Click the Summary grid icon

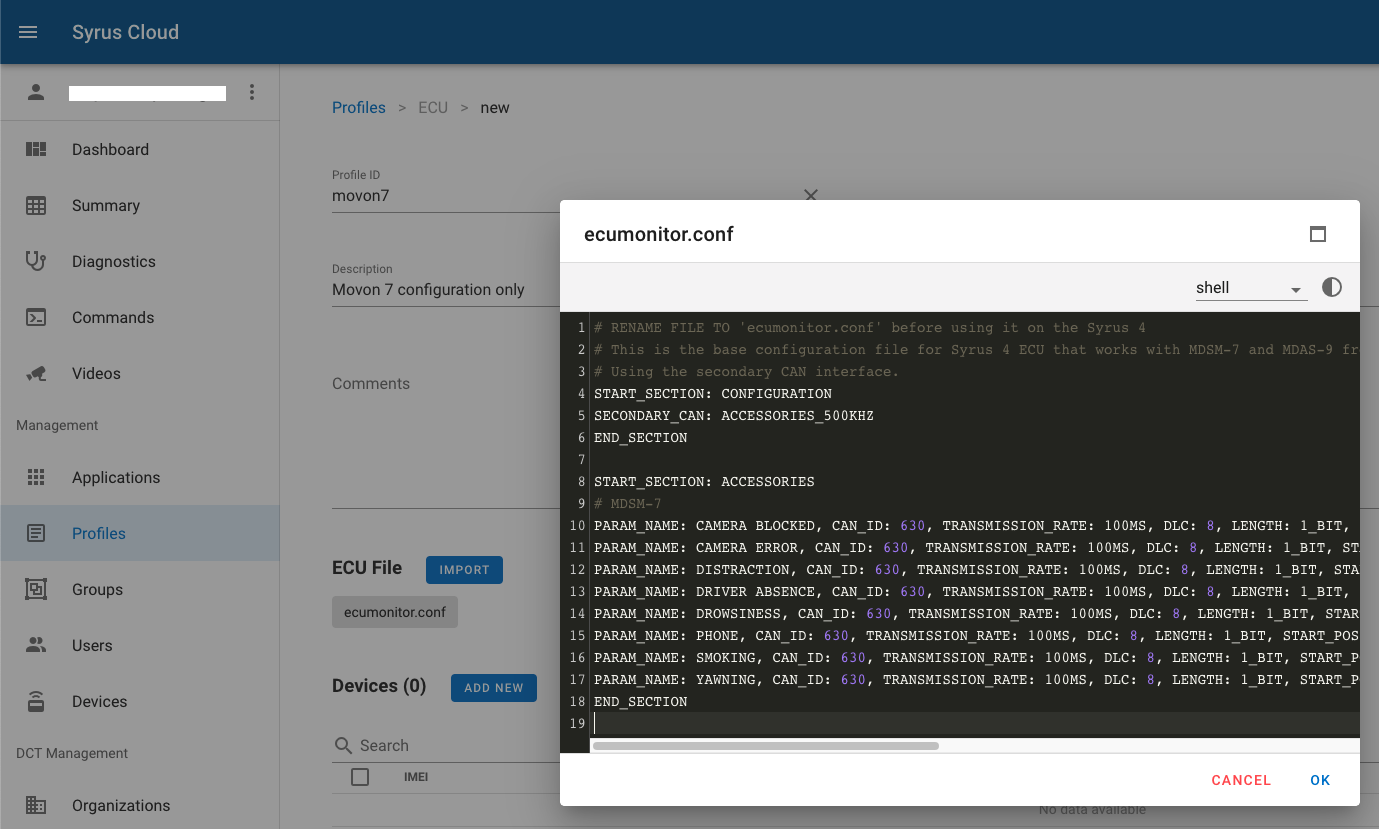click(x=36, y=205)
